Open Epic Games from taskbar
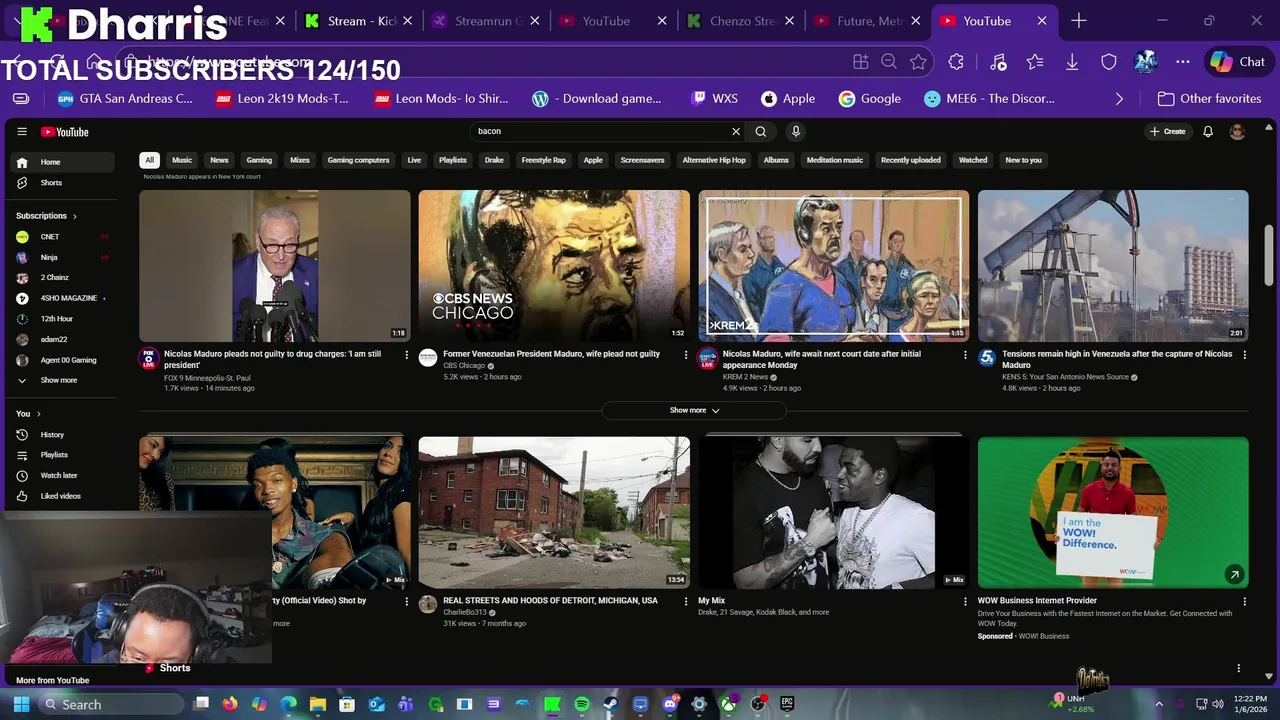The image size is (1280, 720). [788, 704]
